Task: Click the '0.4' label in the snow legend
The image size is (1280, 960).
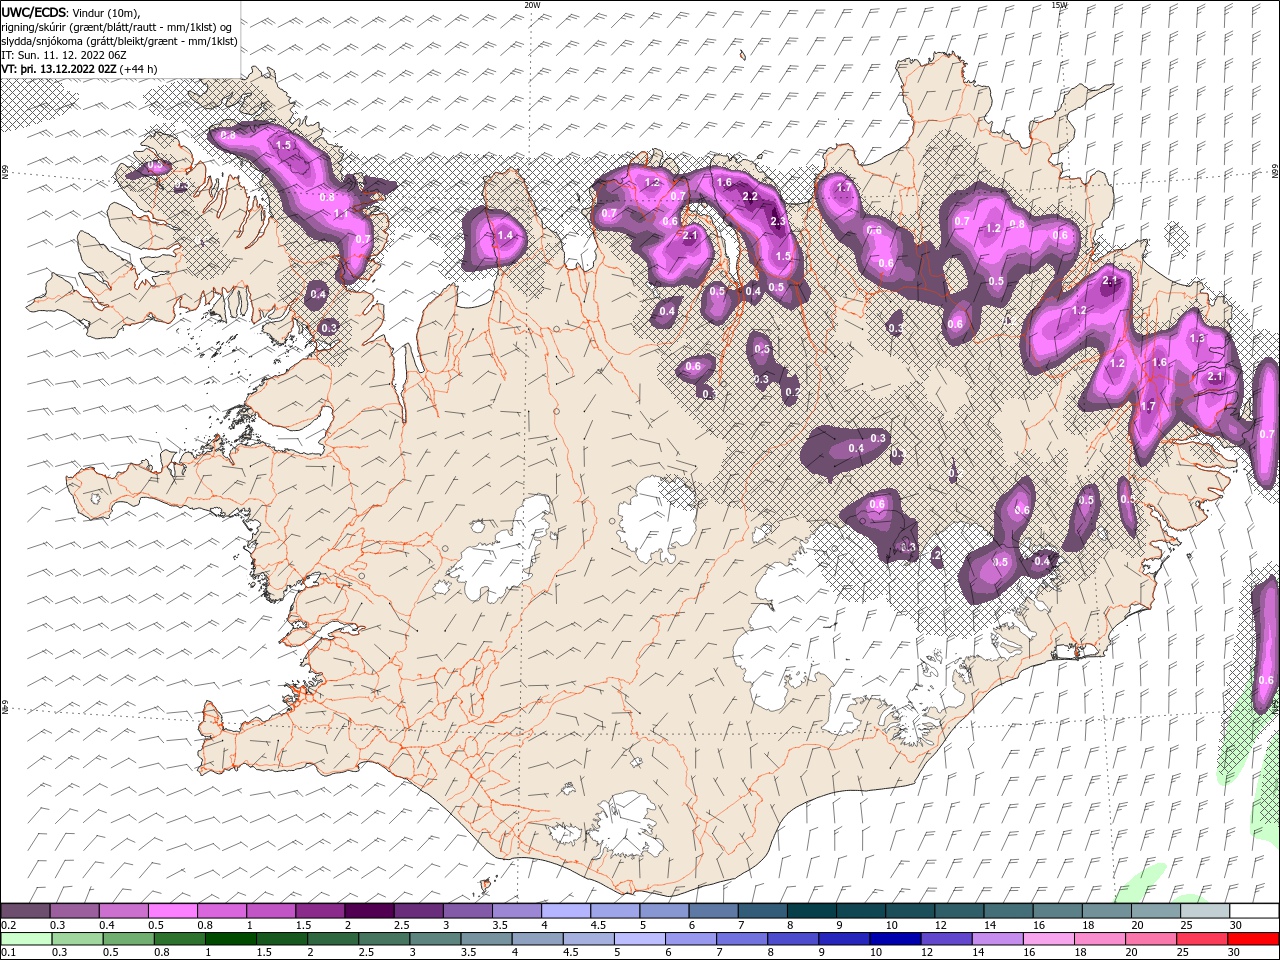Action: 108,925
